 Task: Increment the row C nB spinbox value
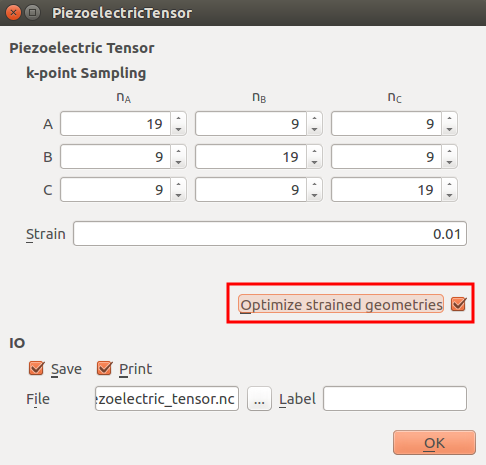[x=314, y=184]
